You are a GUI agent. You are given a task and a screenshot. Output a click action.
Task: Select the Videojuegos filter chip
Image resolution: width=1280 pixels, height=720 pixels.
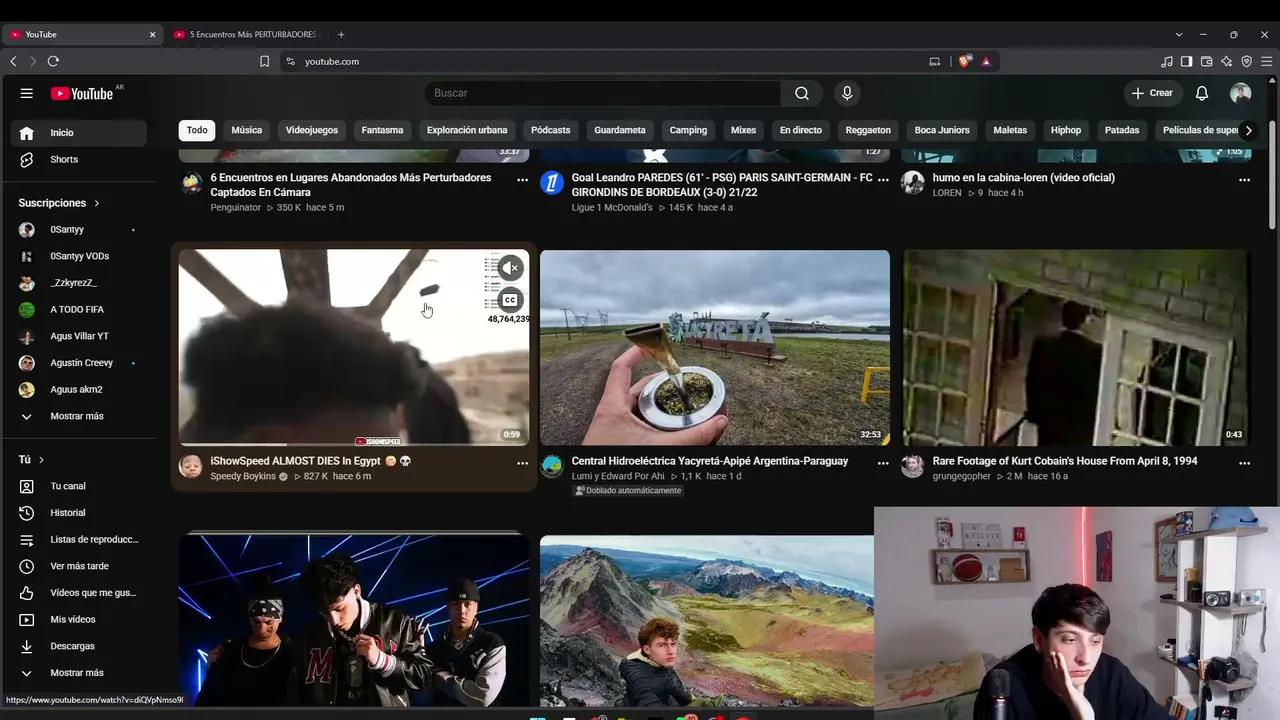[312, 130]
